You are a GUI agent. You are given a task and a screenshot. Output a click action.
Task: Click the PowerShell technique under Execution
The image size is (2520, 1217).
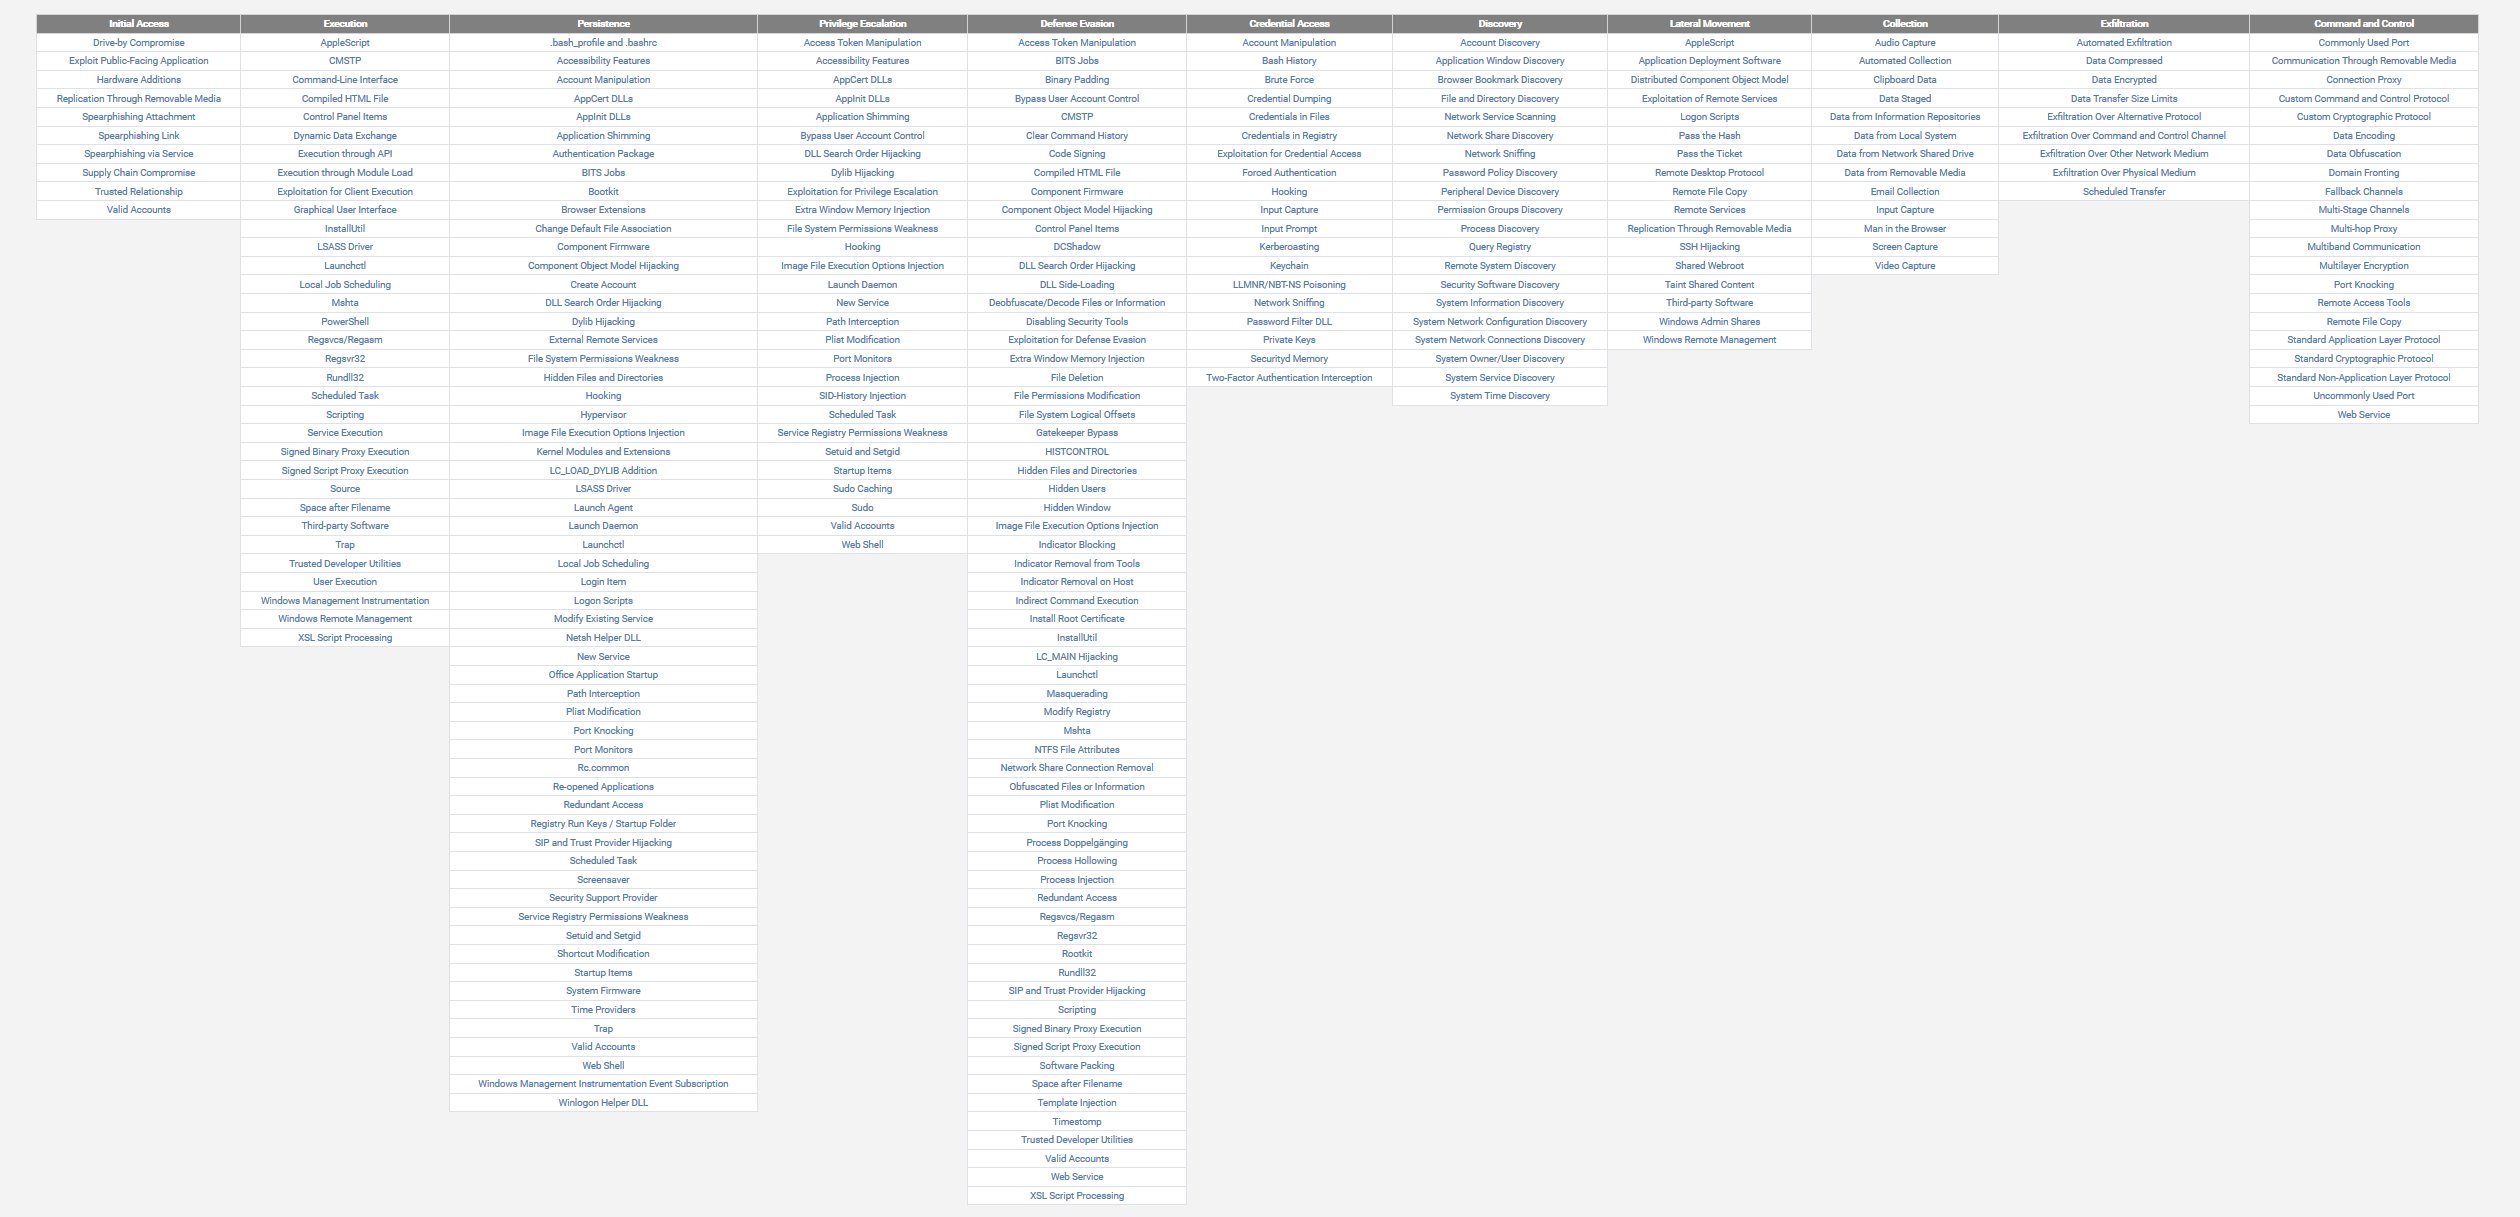tap(345, 322)
